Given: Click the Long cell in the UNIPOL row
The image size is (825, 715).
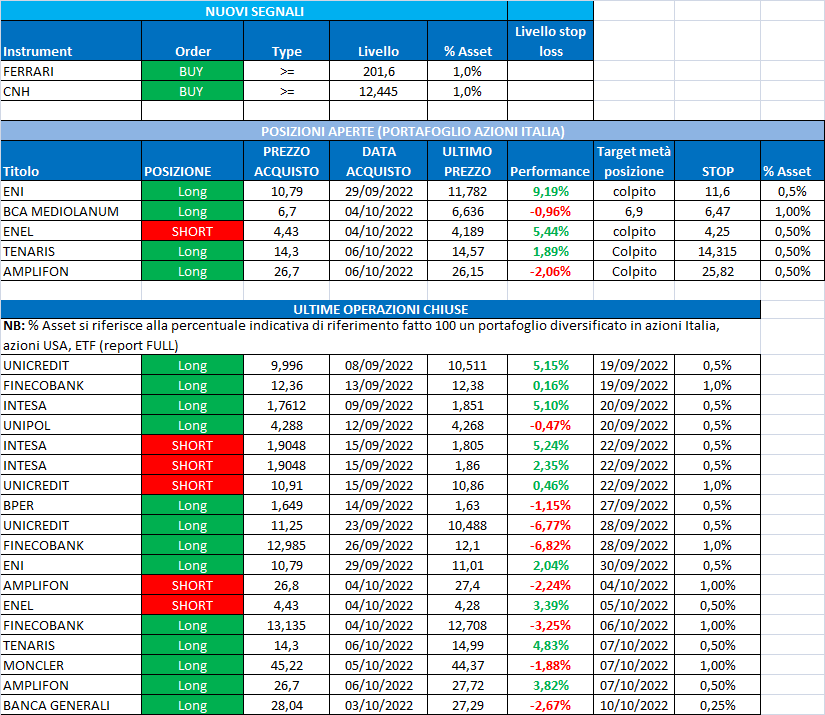Looking at the screenshot, I should [193, 425].
